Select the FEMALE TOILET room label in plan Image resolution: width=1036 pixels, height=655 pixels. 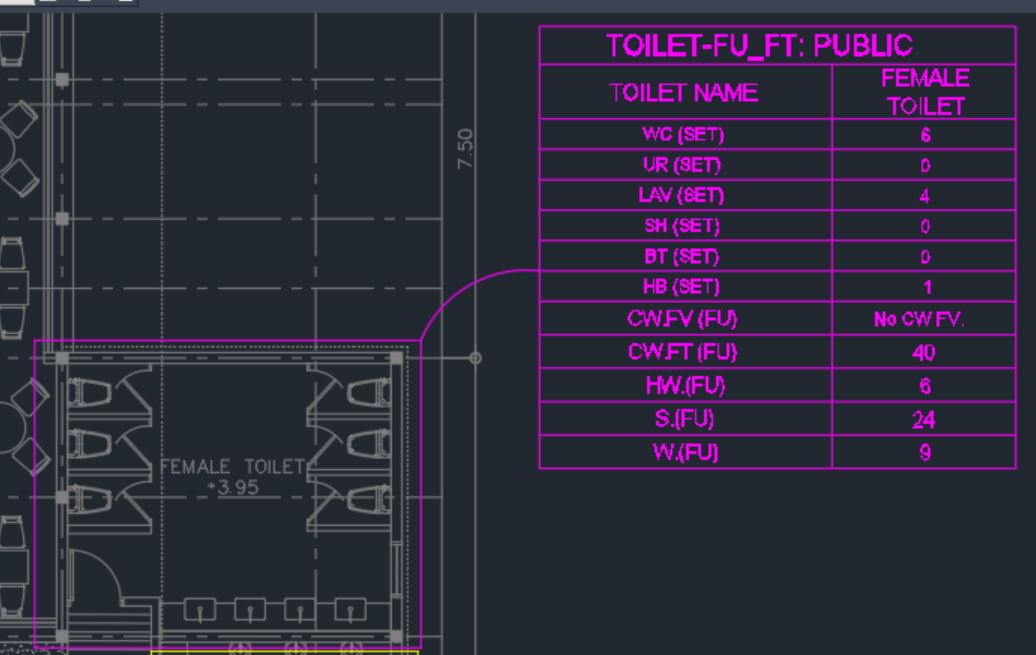click(x=231, y=466)
